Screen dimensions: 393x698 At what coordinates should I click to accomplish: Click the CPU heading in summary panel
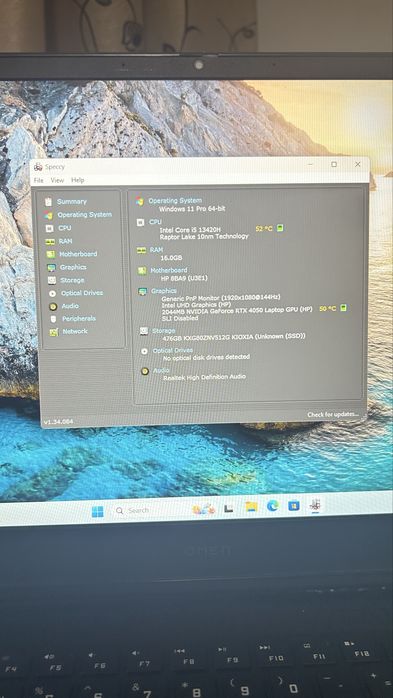pyautogui.click(x=155, y=222)
